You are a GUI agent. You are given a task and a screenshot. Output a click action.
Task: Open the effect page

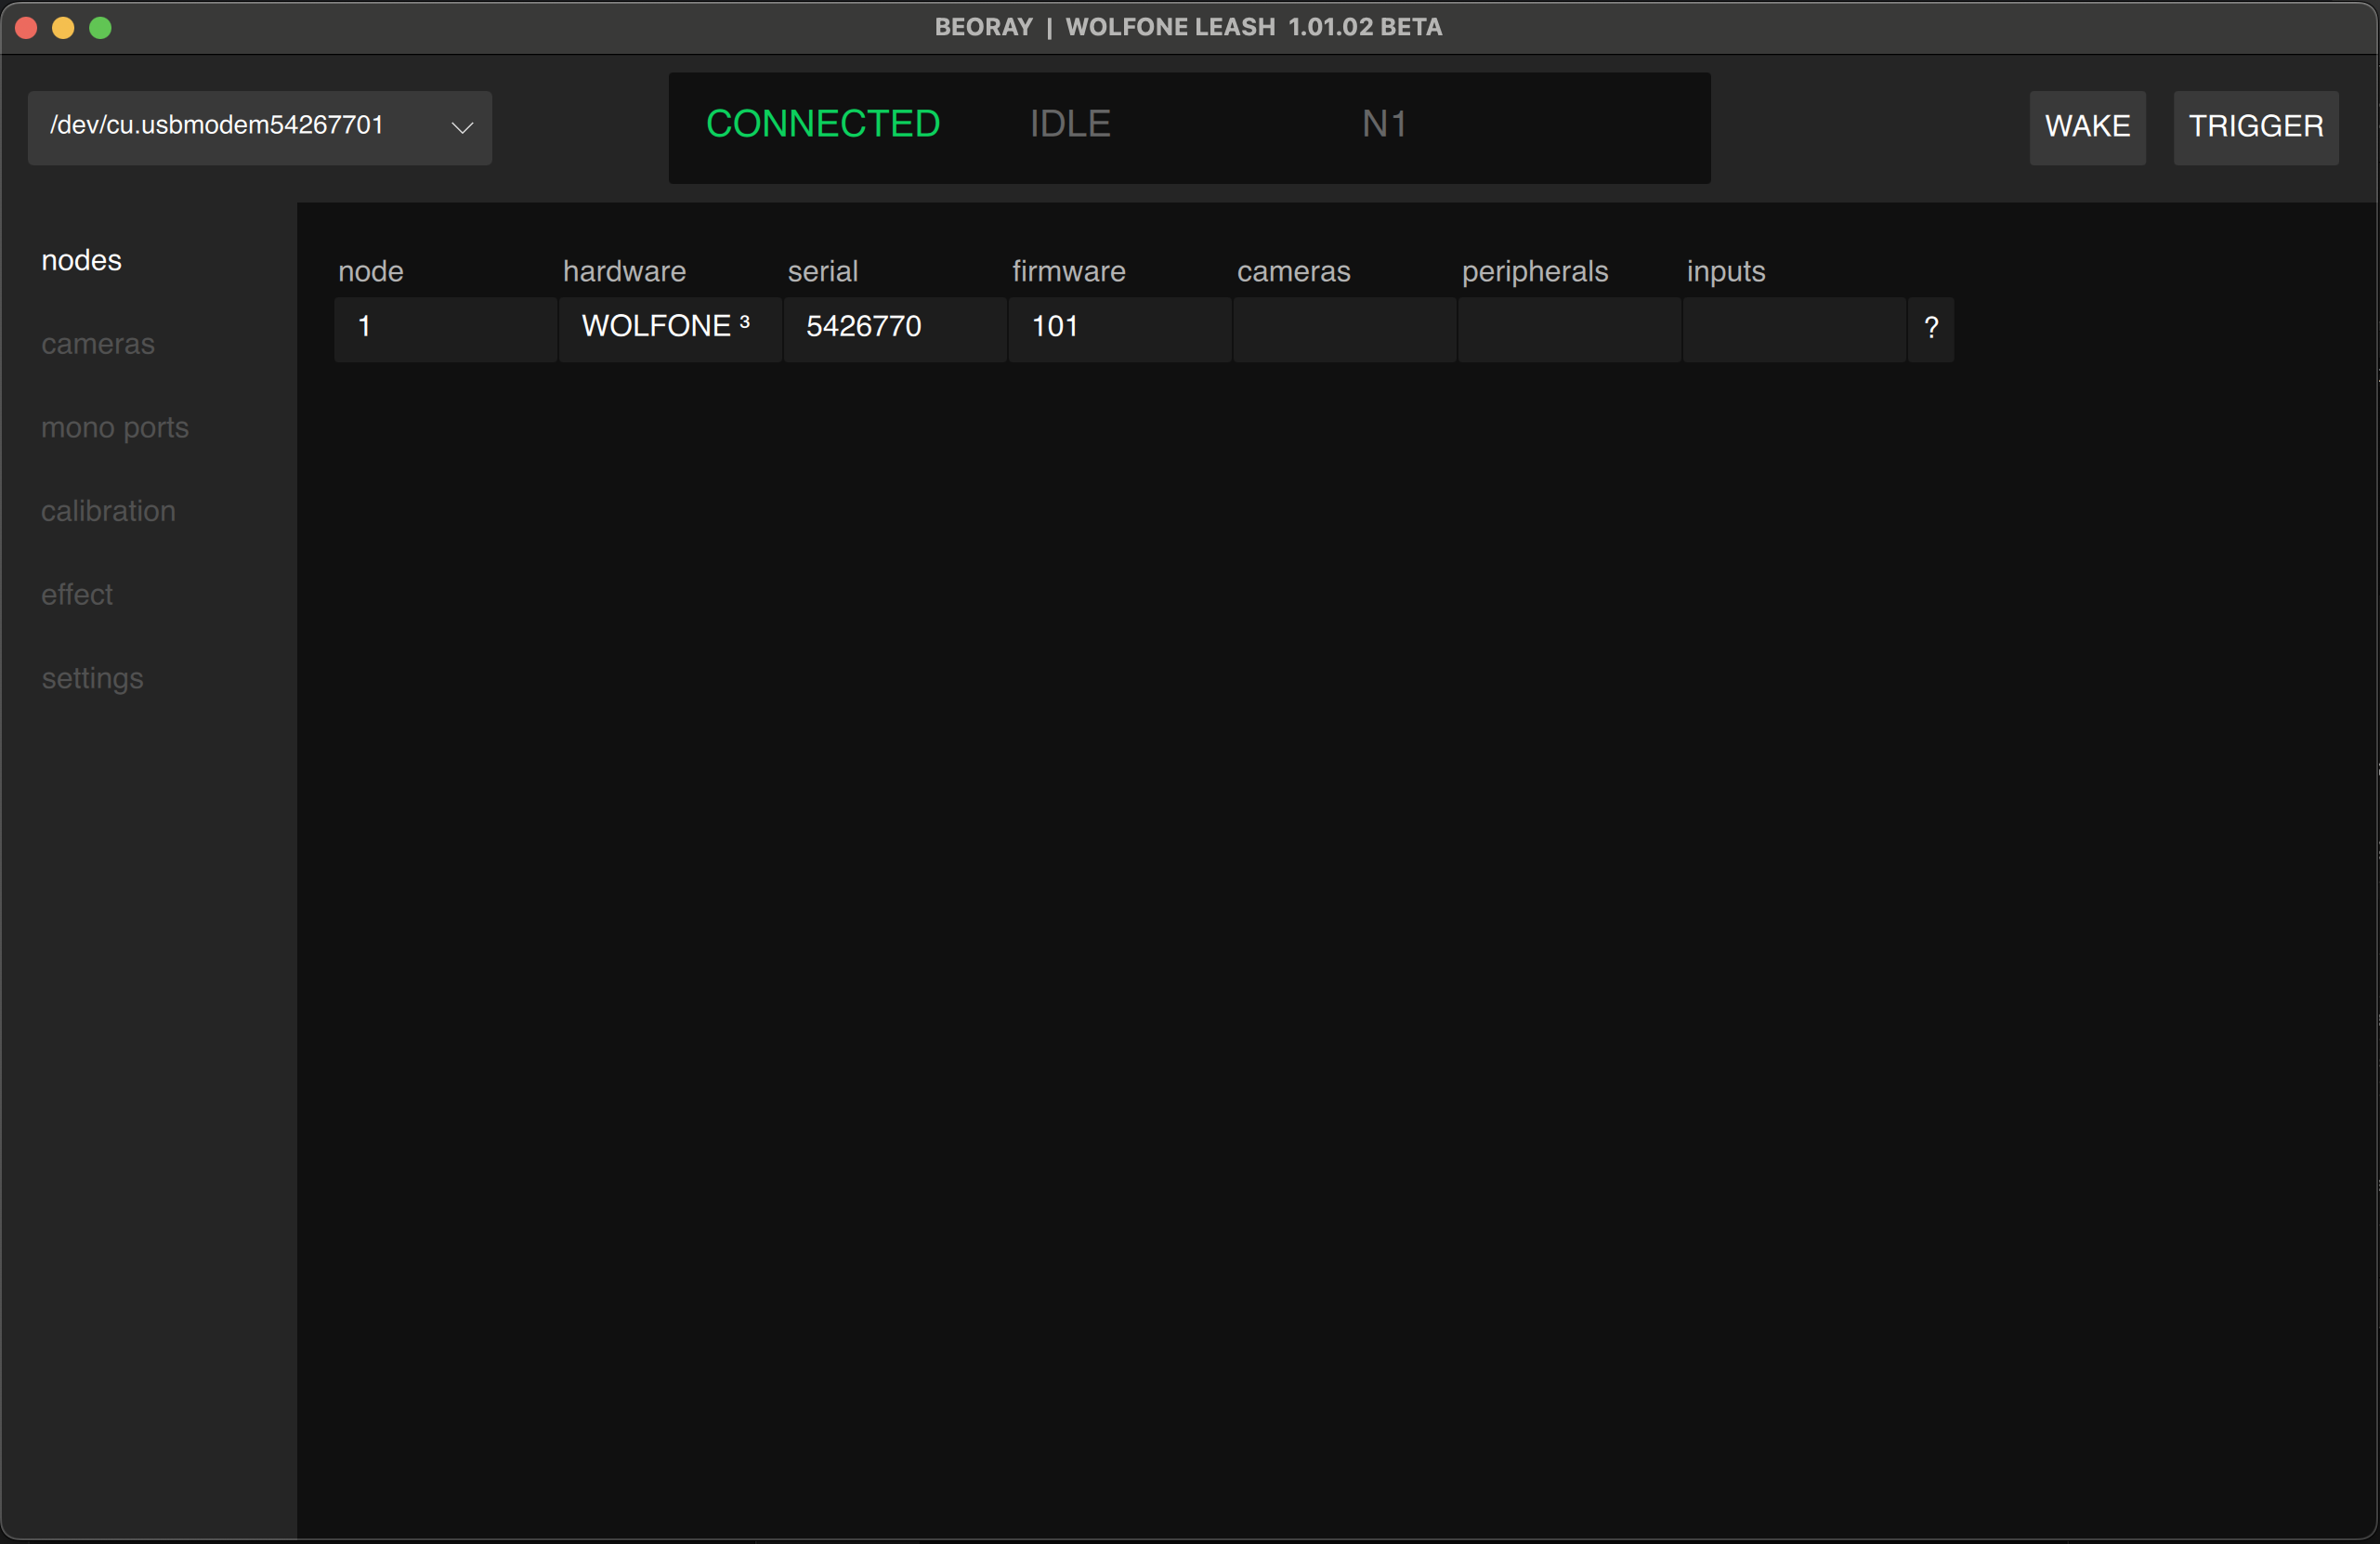(x=76, y=594)
